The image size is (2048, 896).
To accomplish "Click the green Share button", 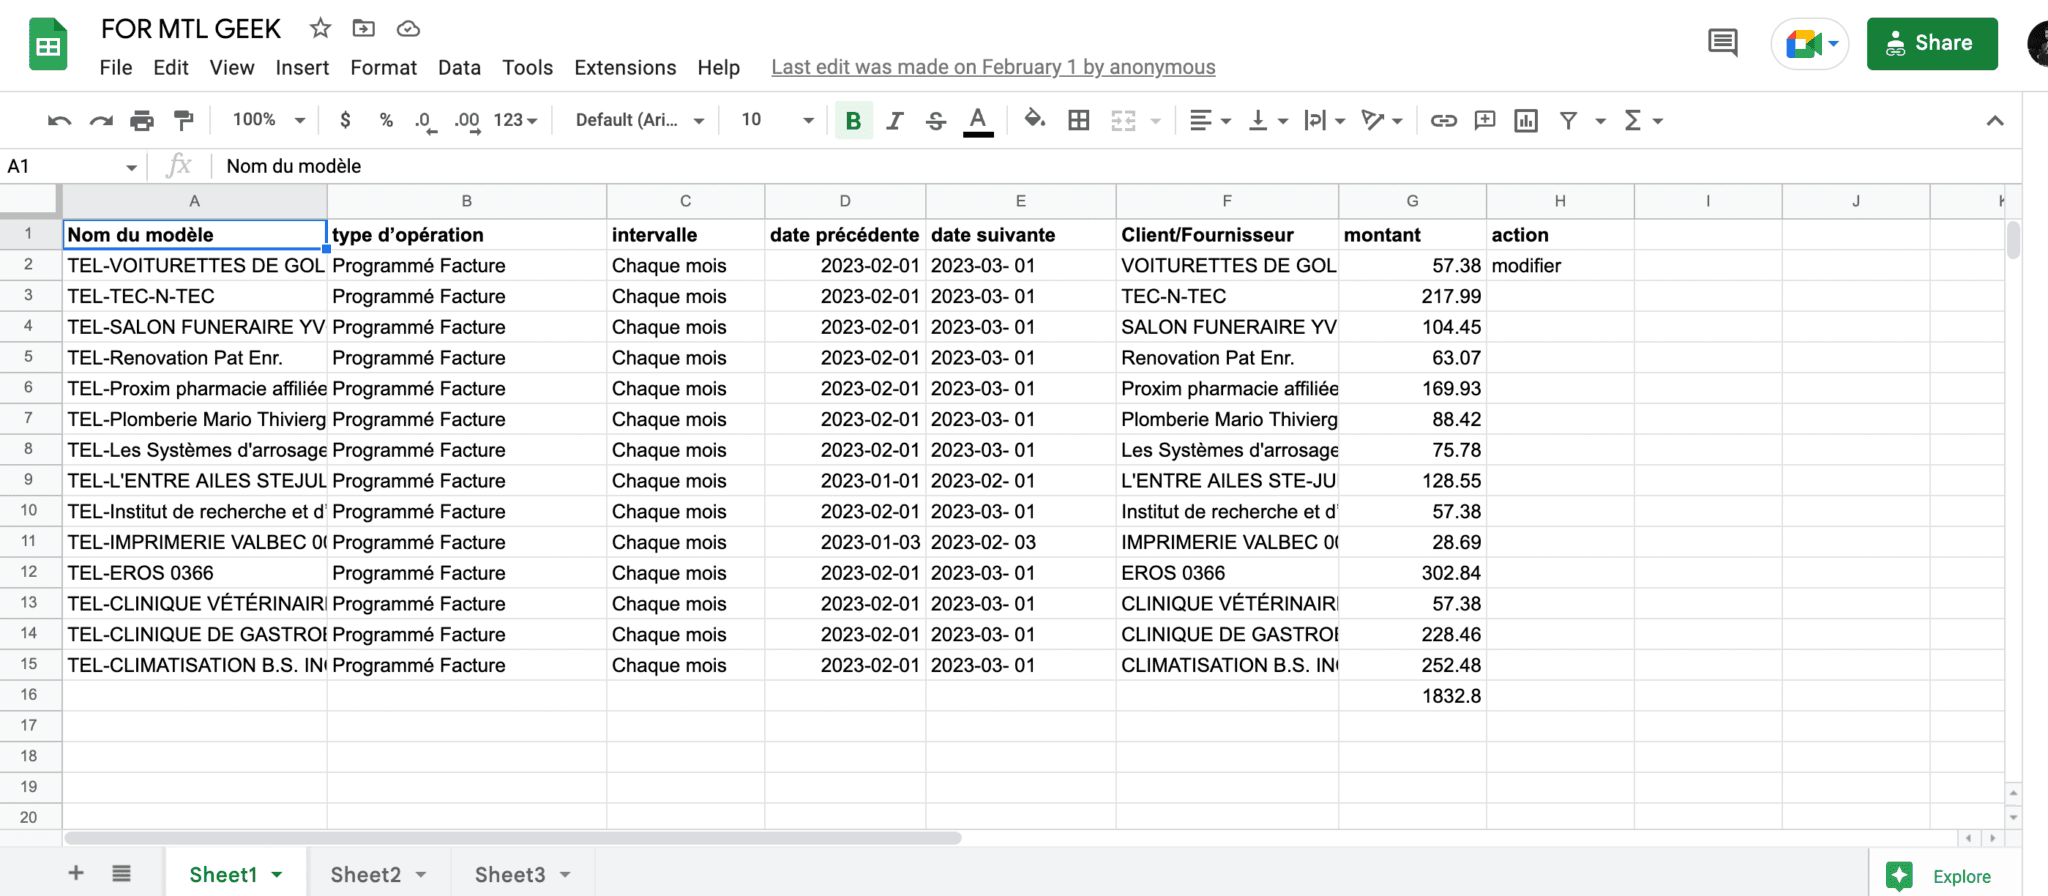I will 1932,43.
